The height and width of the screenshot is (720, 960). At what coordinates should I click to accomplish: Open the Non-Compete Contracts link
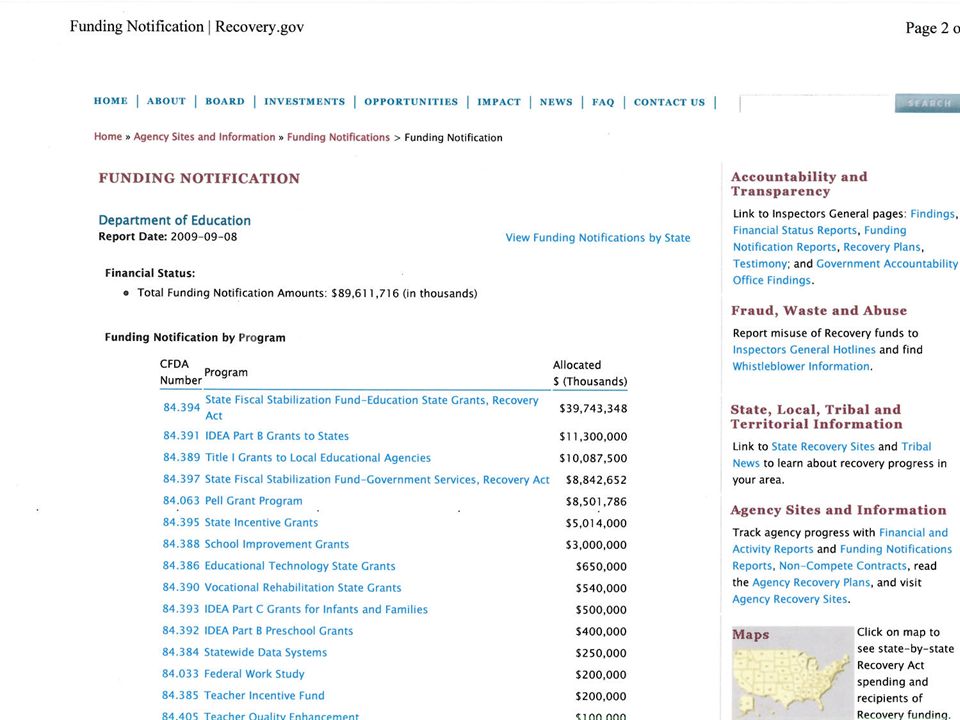(x=842, y=566)
